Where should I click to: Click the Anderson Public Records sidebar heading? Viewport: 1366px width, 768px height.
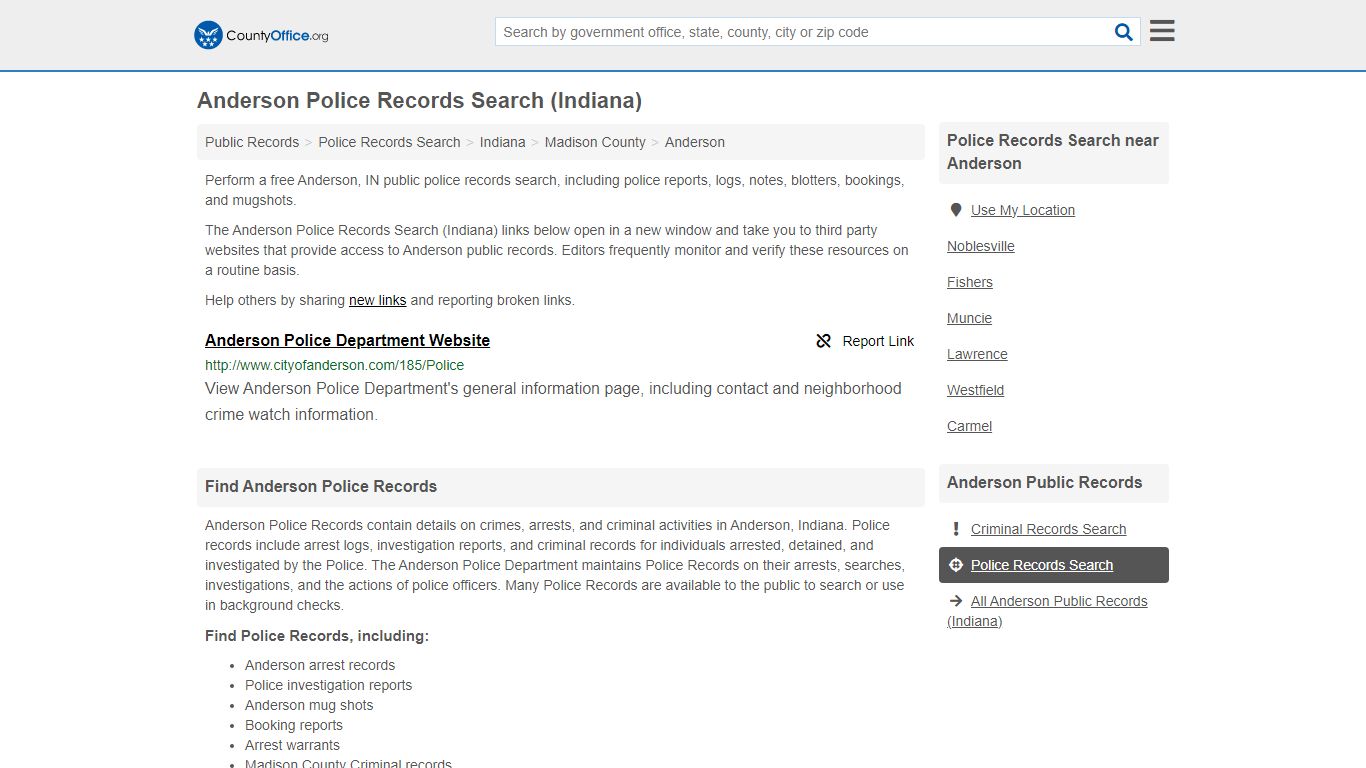(x=1044, y=482)
